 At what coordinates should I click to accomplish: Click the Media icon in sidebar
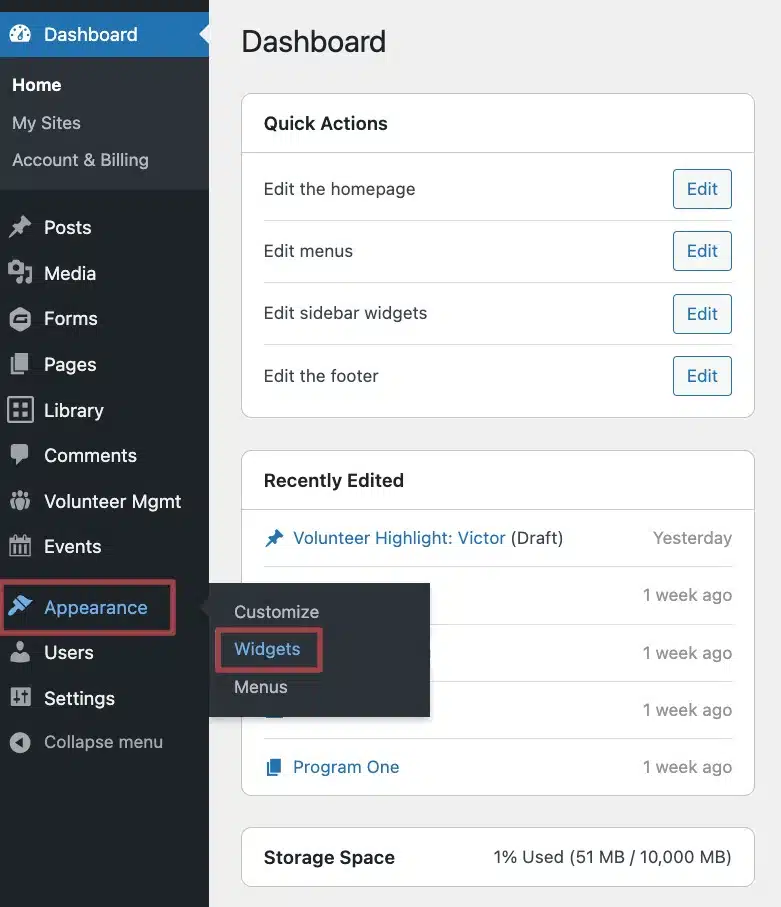click(20, 272)
